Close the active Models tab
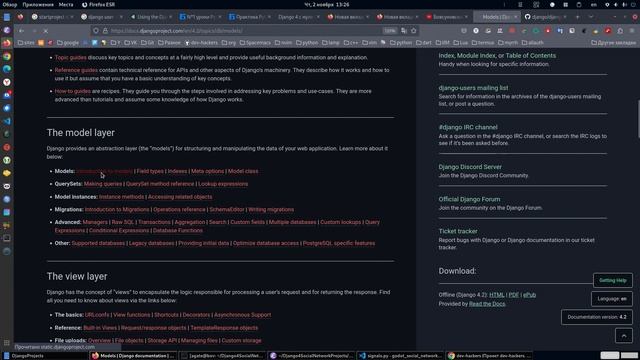The height and width of the screenshot is (360, 640). (516, 17)
